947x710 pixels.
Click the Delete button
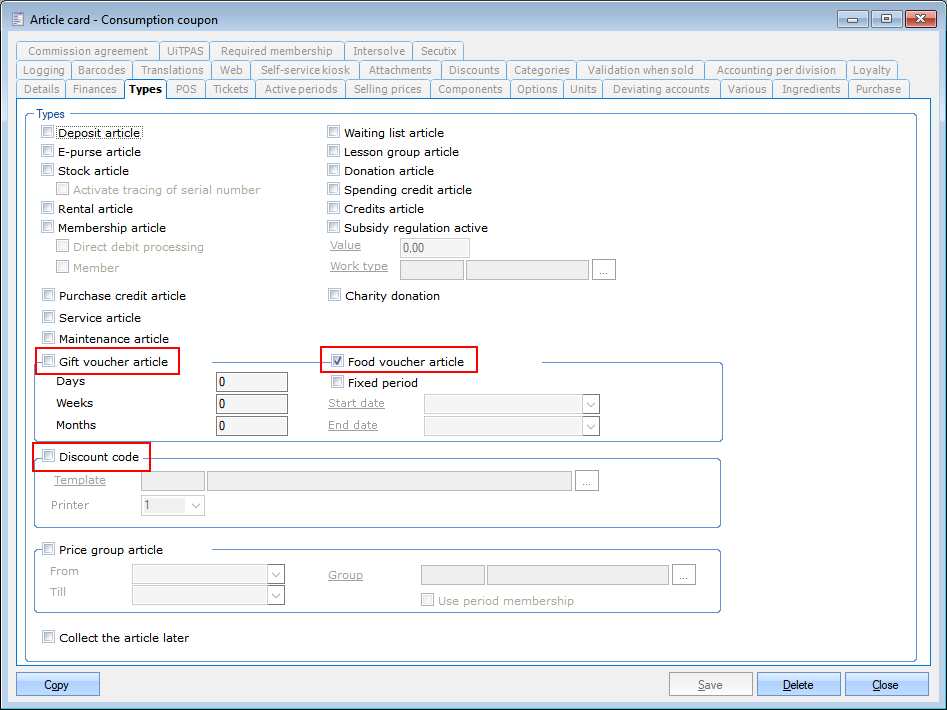point(797,685)
